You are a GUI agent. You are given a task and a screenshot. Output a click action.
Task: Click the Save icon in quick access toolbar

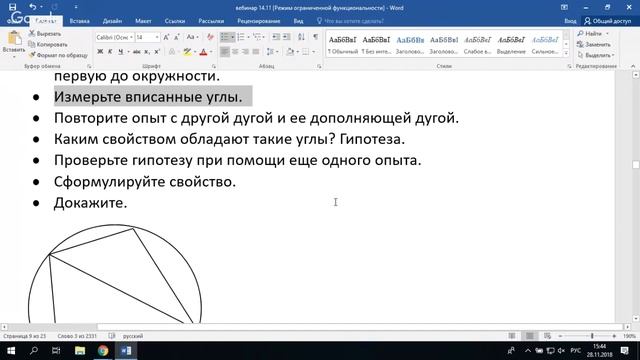tap(13, 7)
